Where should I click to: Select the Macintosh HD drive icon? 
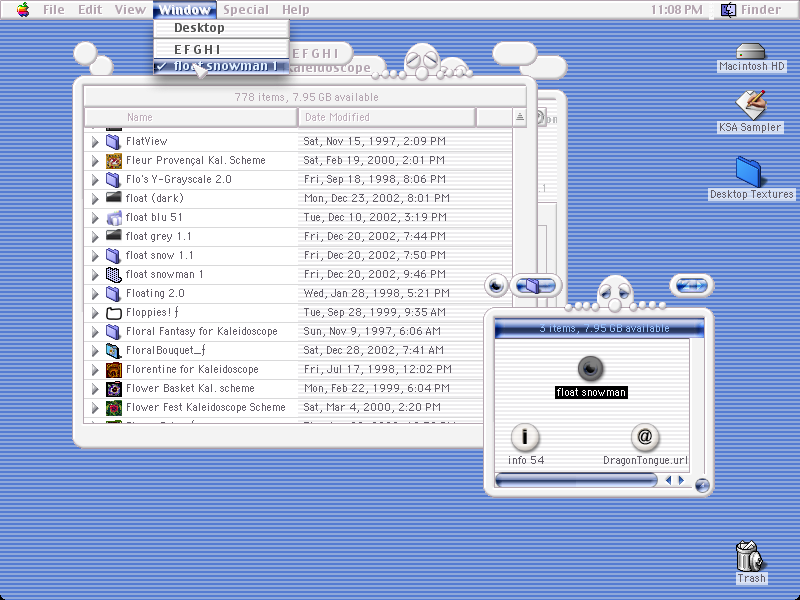[751, 52]
